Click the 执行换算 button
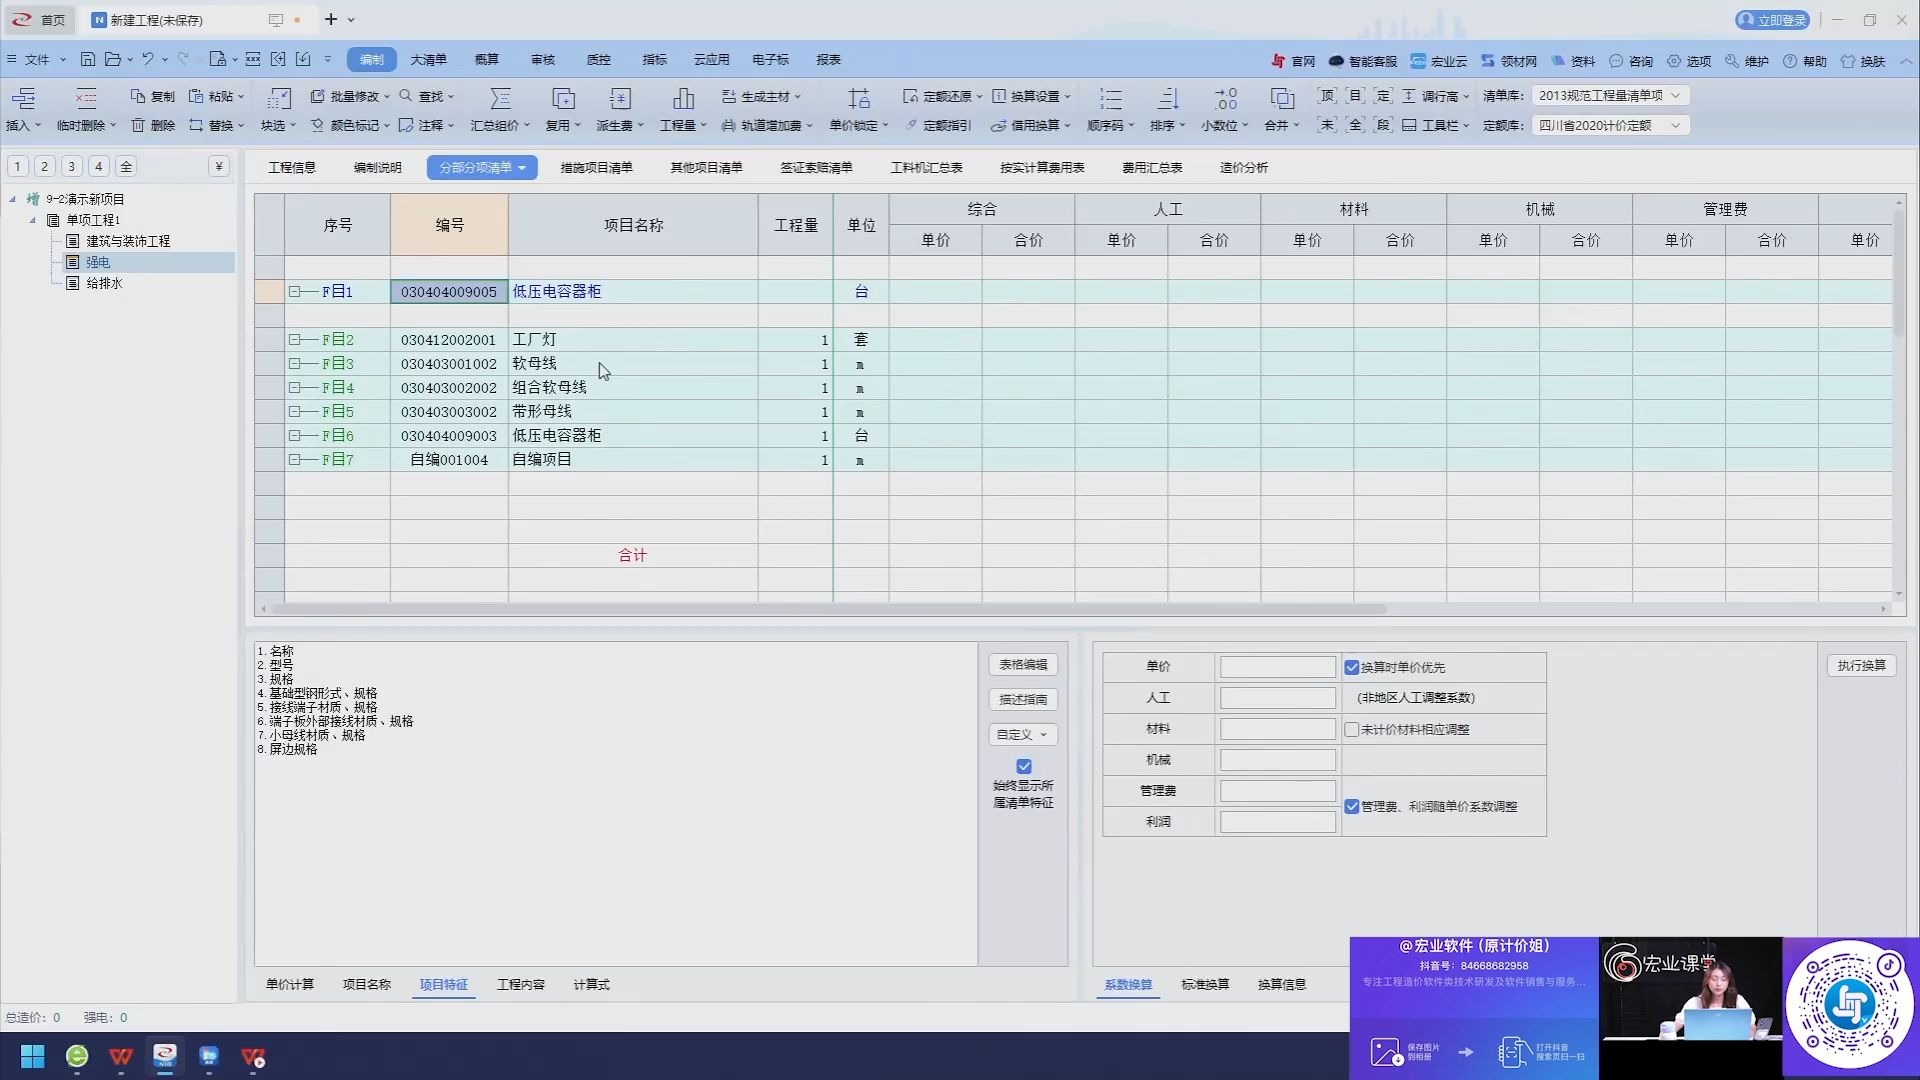1920x1080 pixels. coord(1861,665)
